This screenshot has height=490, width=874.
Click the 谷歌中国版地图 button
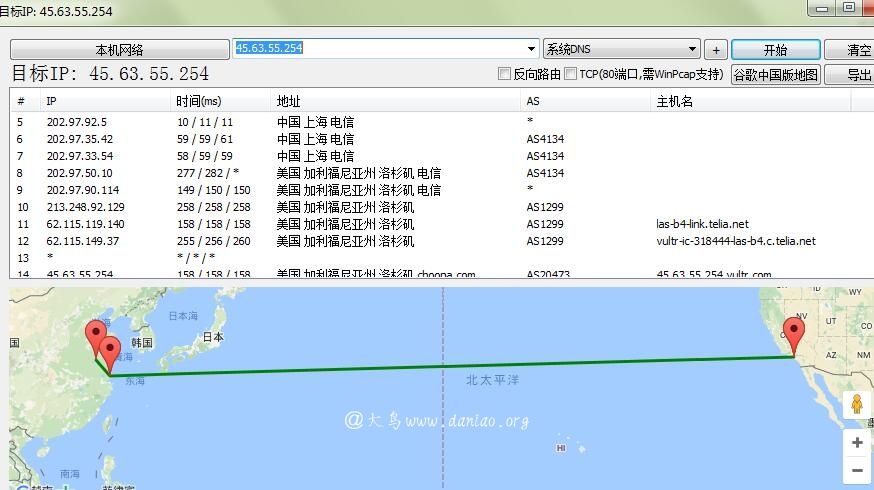tap(775, 74)
